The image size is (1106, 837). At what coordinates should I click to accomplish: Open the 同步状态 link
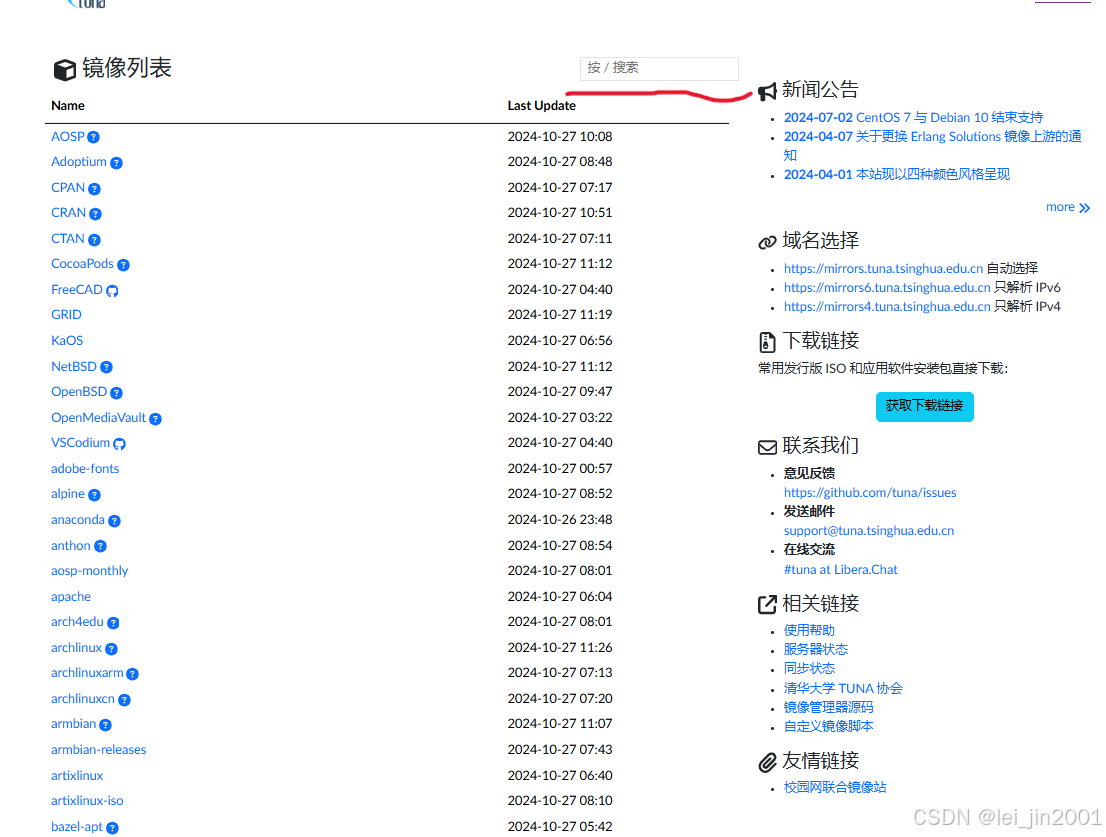coord(809,668)
